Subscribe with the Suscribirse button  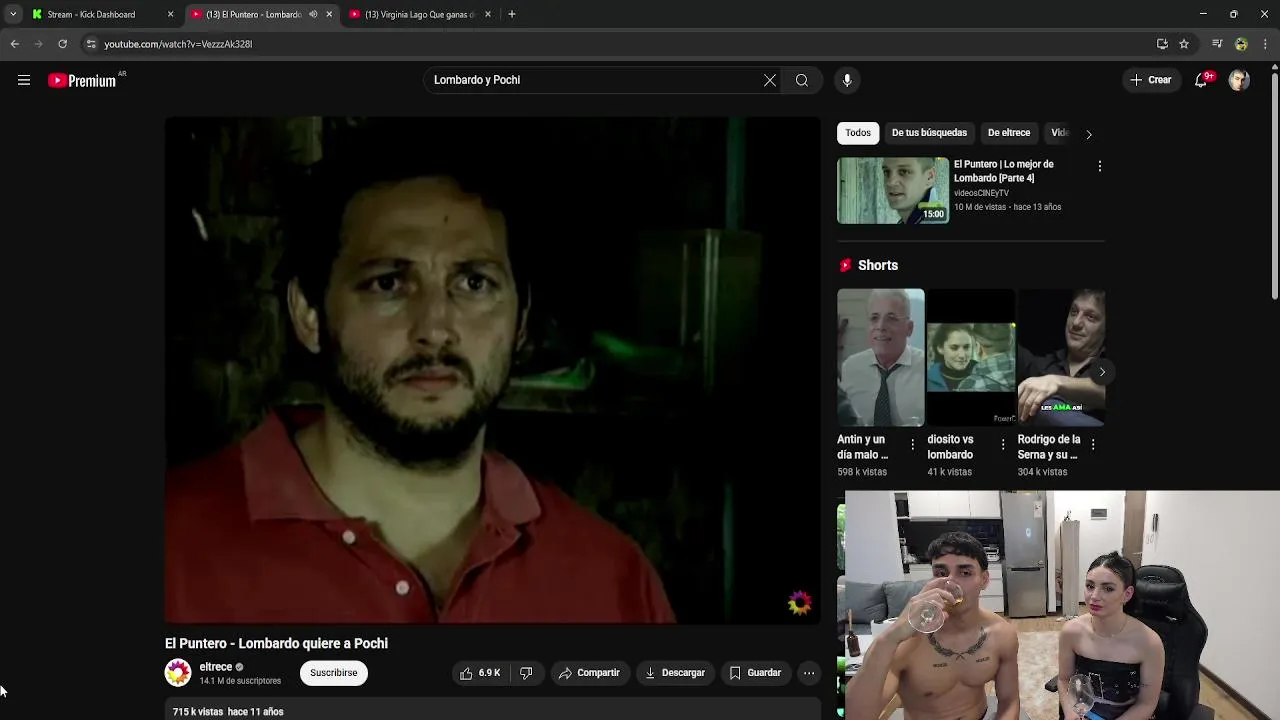(x=334, y=673)
